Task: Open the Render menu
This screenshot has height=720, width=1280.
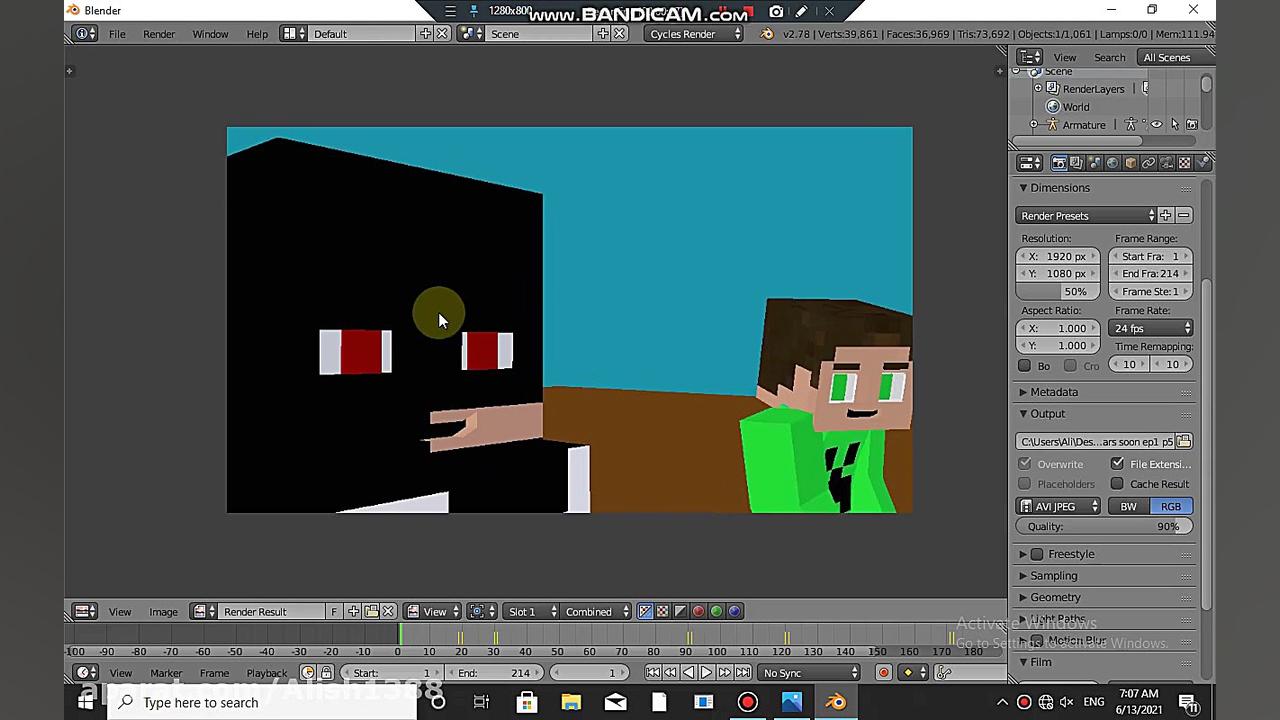Action: pyautogui.click(x=159, y=34)
